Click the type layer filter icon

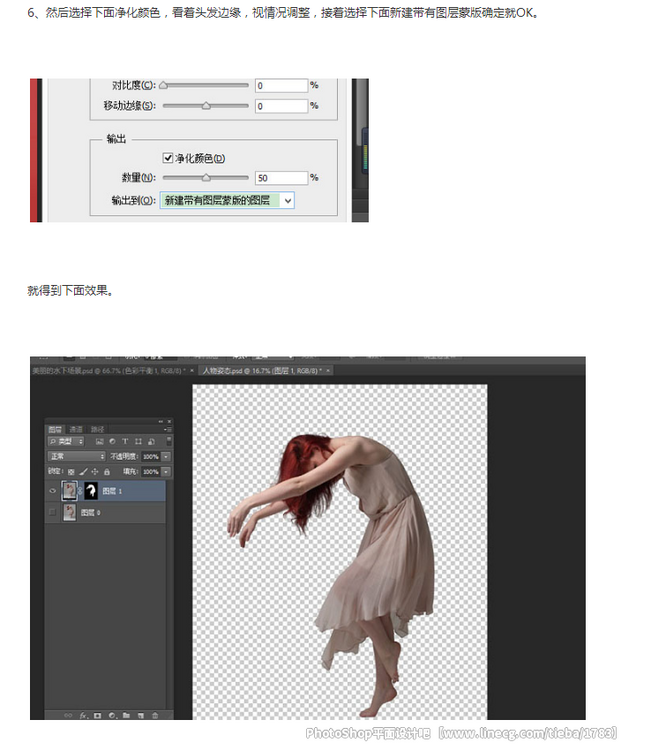[x=125, y=441]
